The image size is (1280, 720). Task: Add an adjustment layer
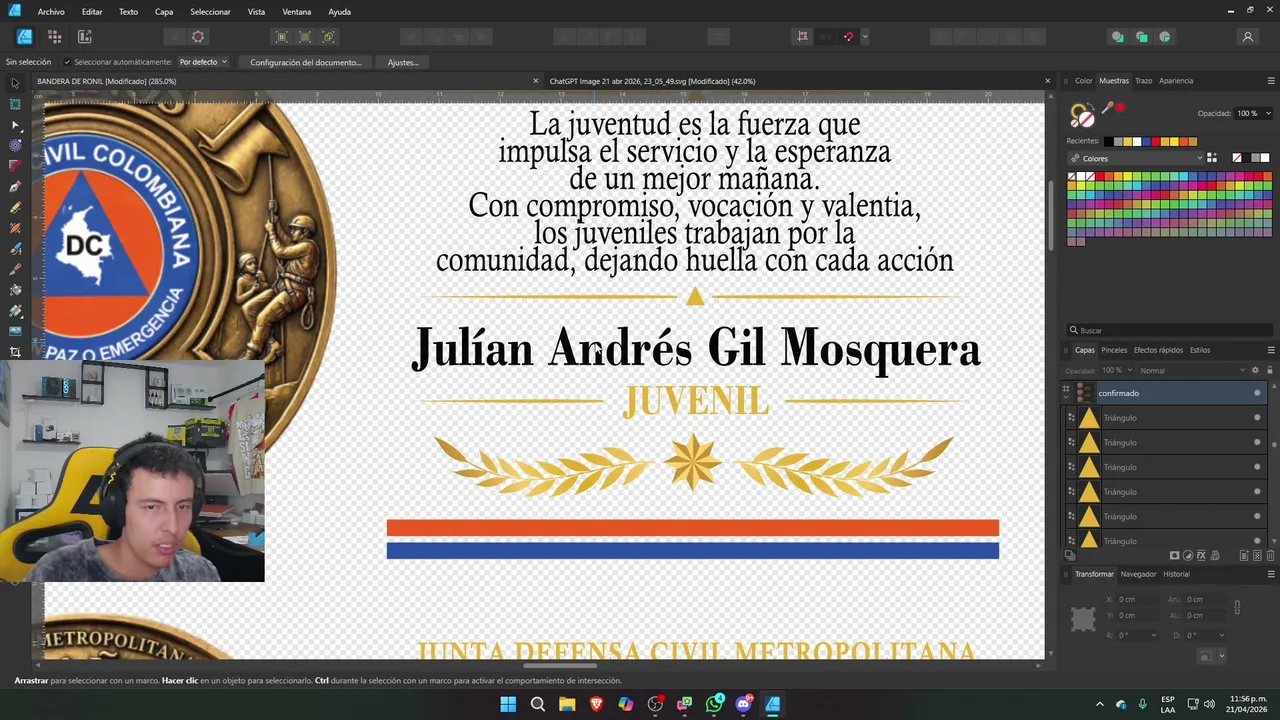[x=1188, y=555]
